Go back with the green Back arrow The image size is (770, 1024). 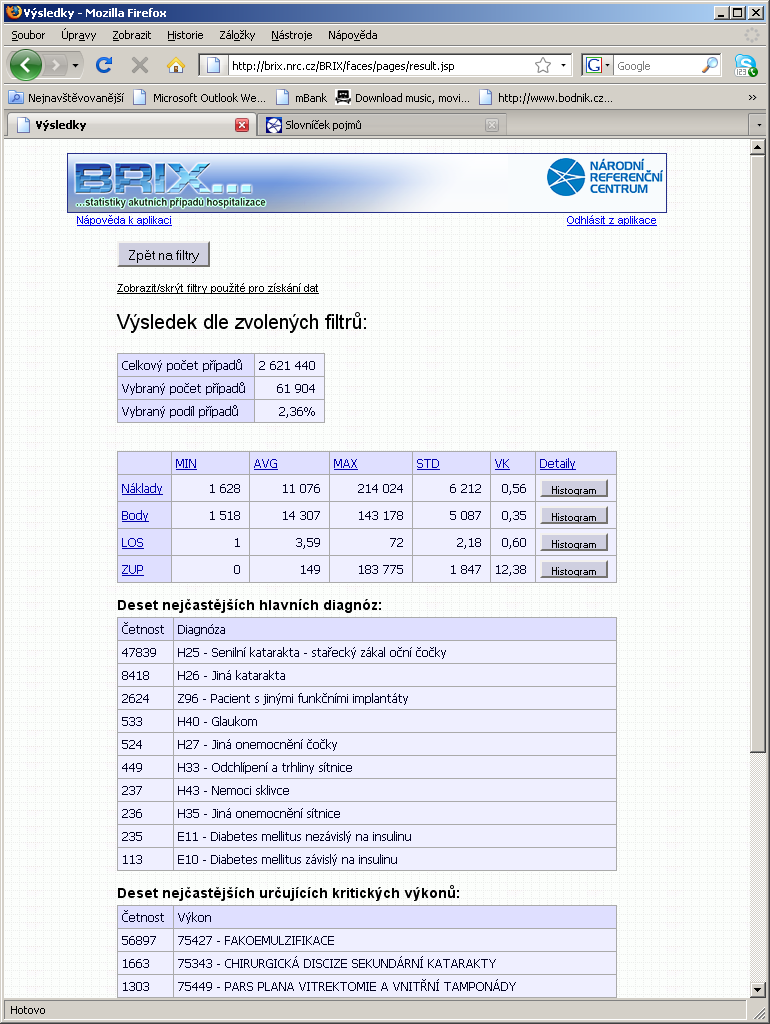26,65
